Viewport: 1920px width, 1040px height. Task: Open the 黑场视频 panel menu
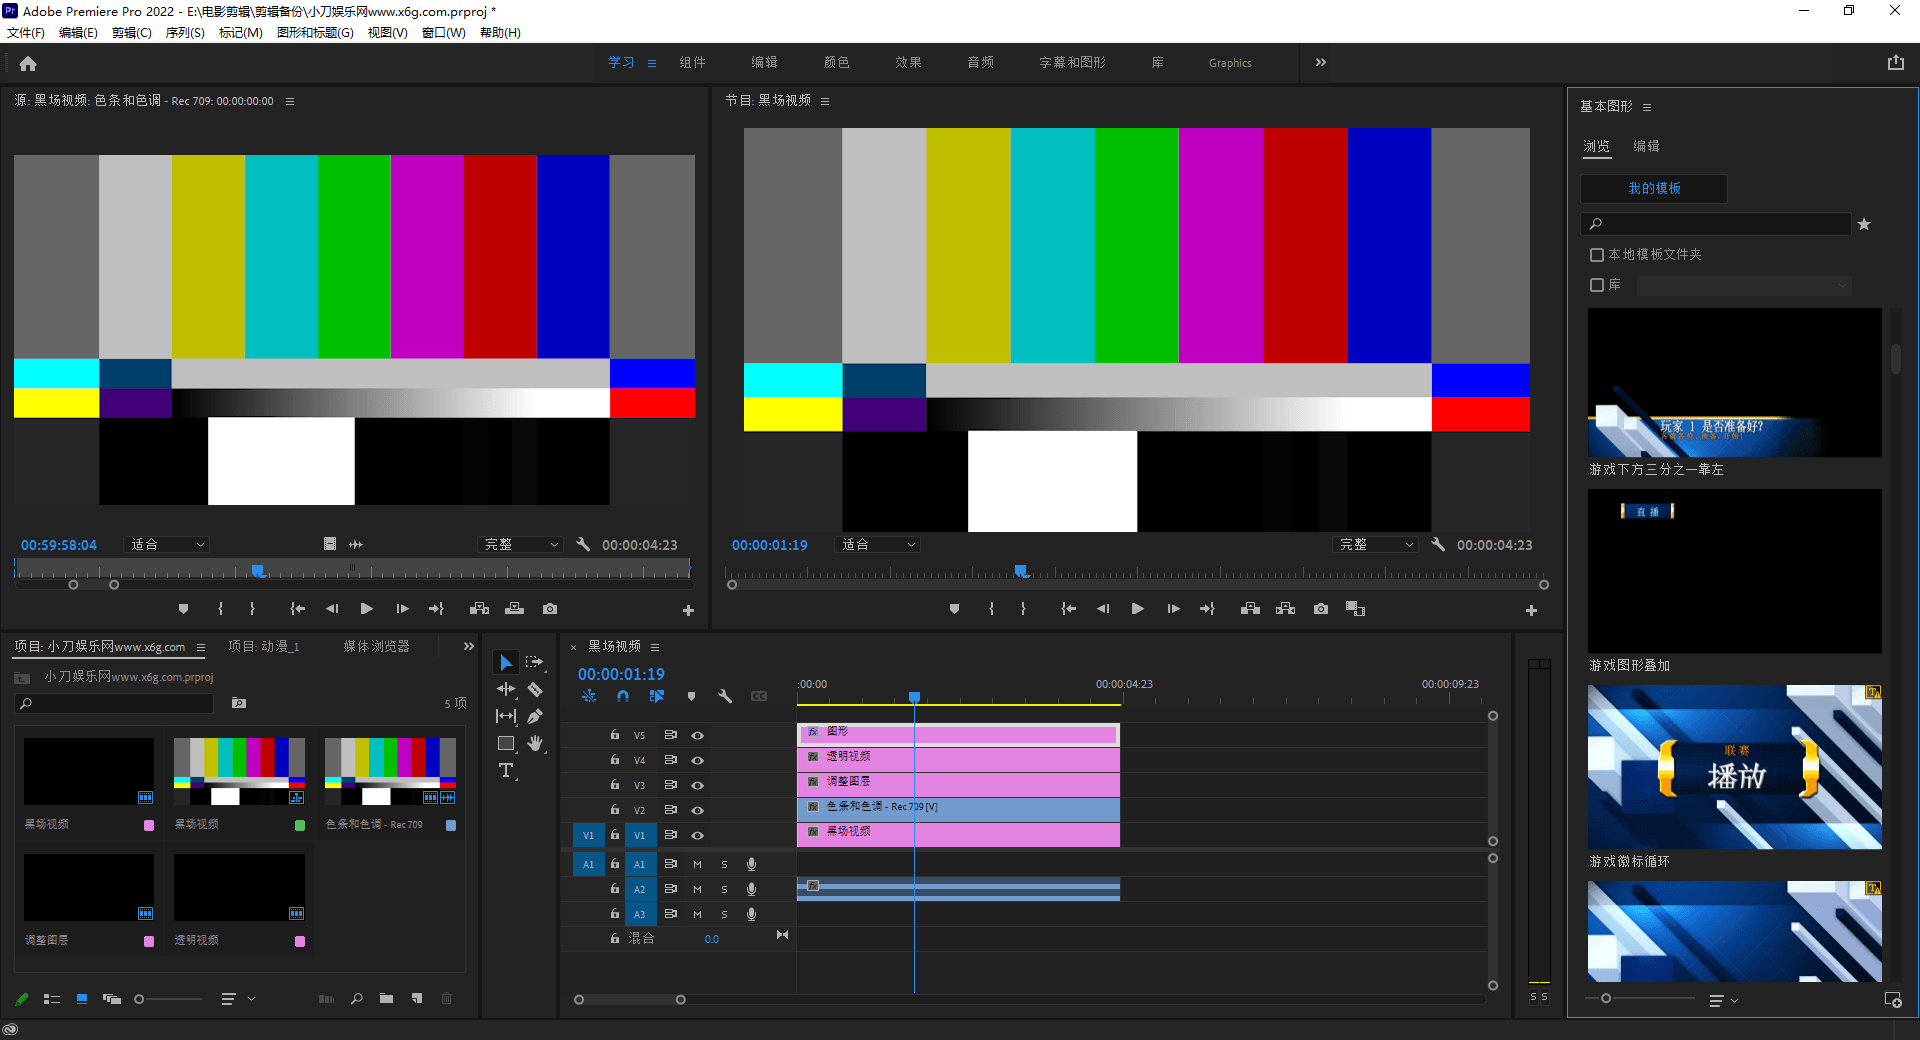[655, 647]
